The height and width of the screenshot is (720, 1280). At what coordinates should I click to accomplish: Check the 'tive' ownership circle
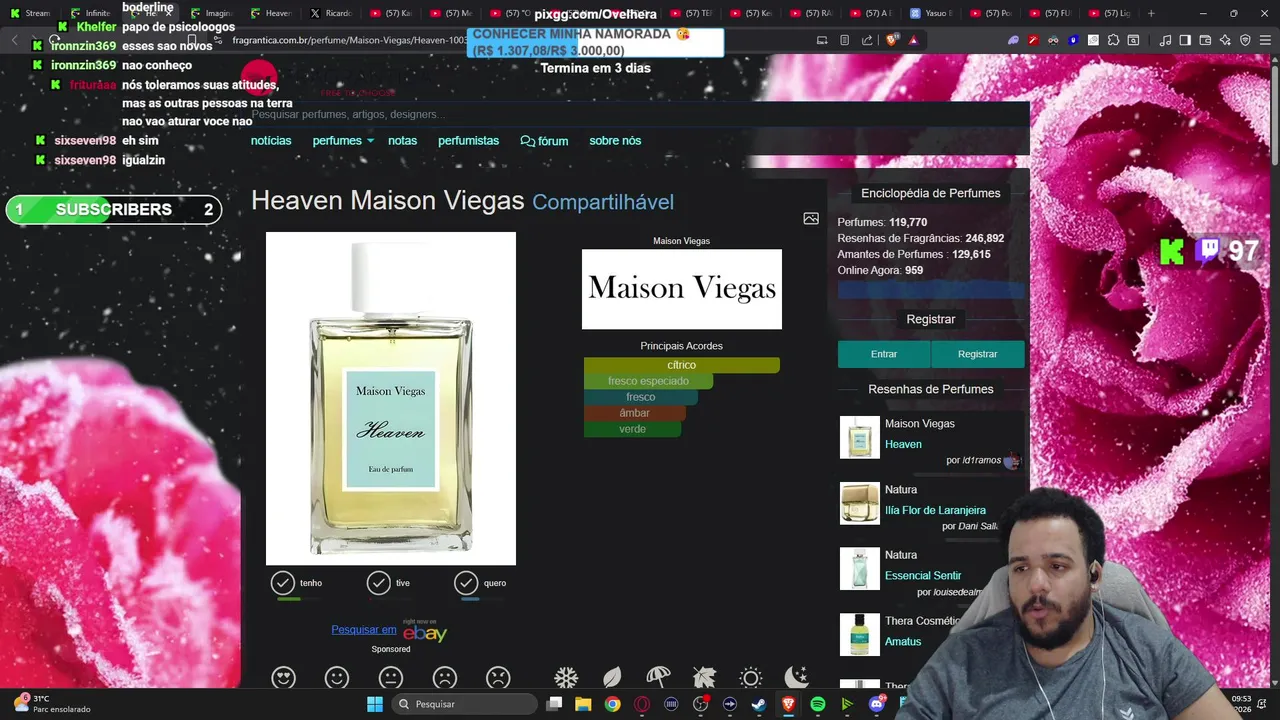pos(378,583)
